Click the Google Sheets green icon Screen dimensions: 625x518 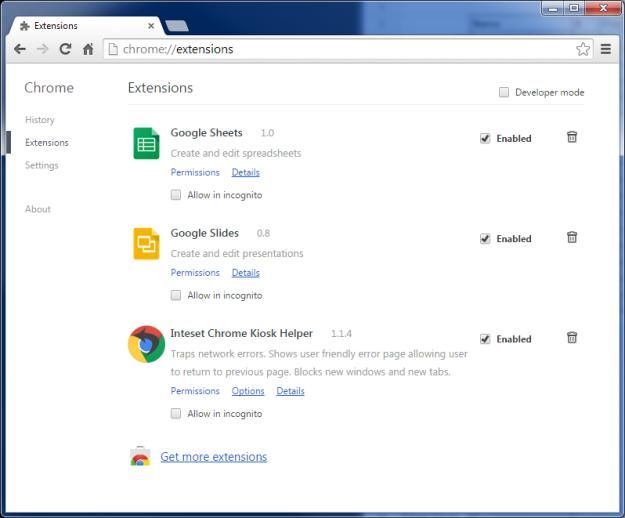[x=146, y=143]
